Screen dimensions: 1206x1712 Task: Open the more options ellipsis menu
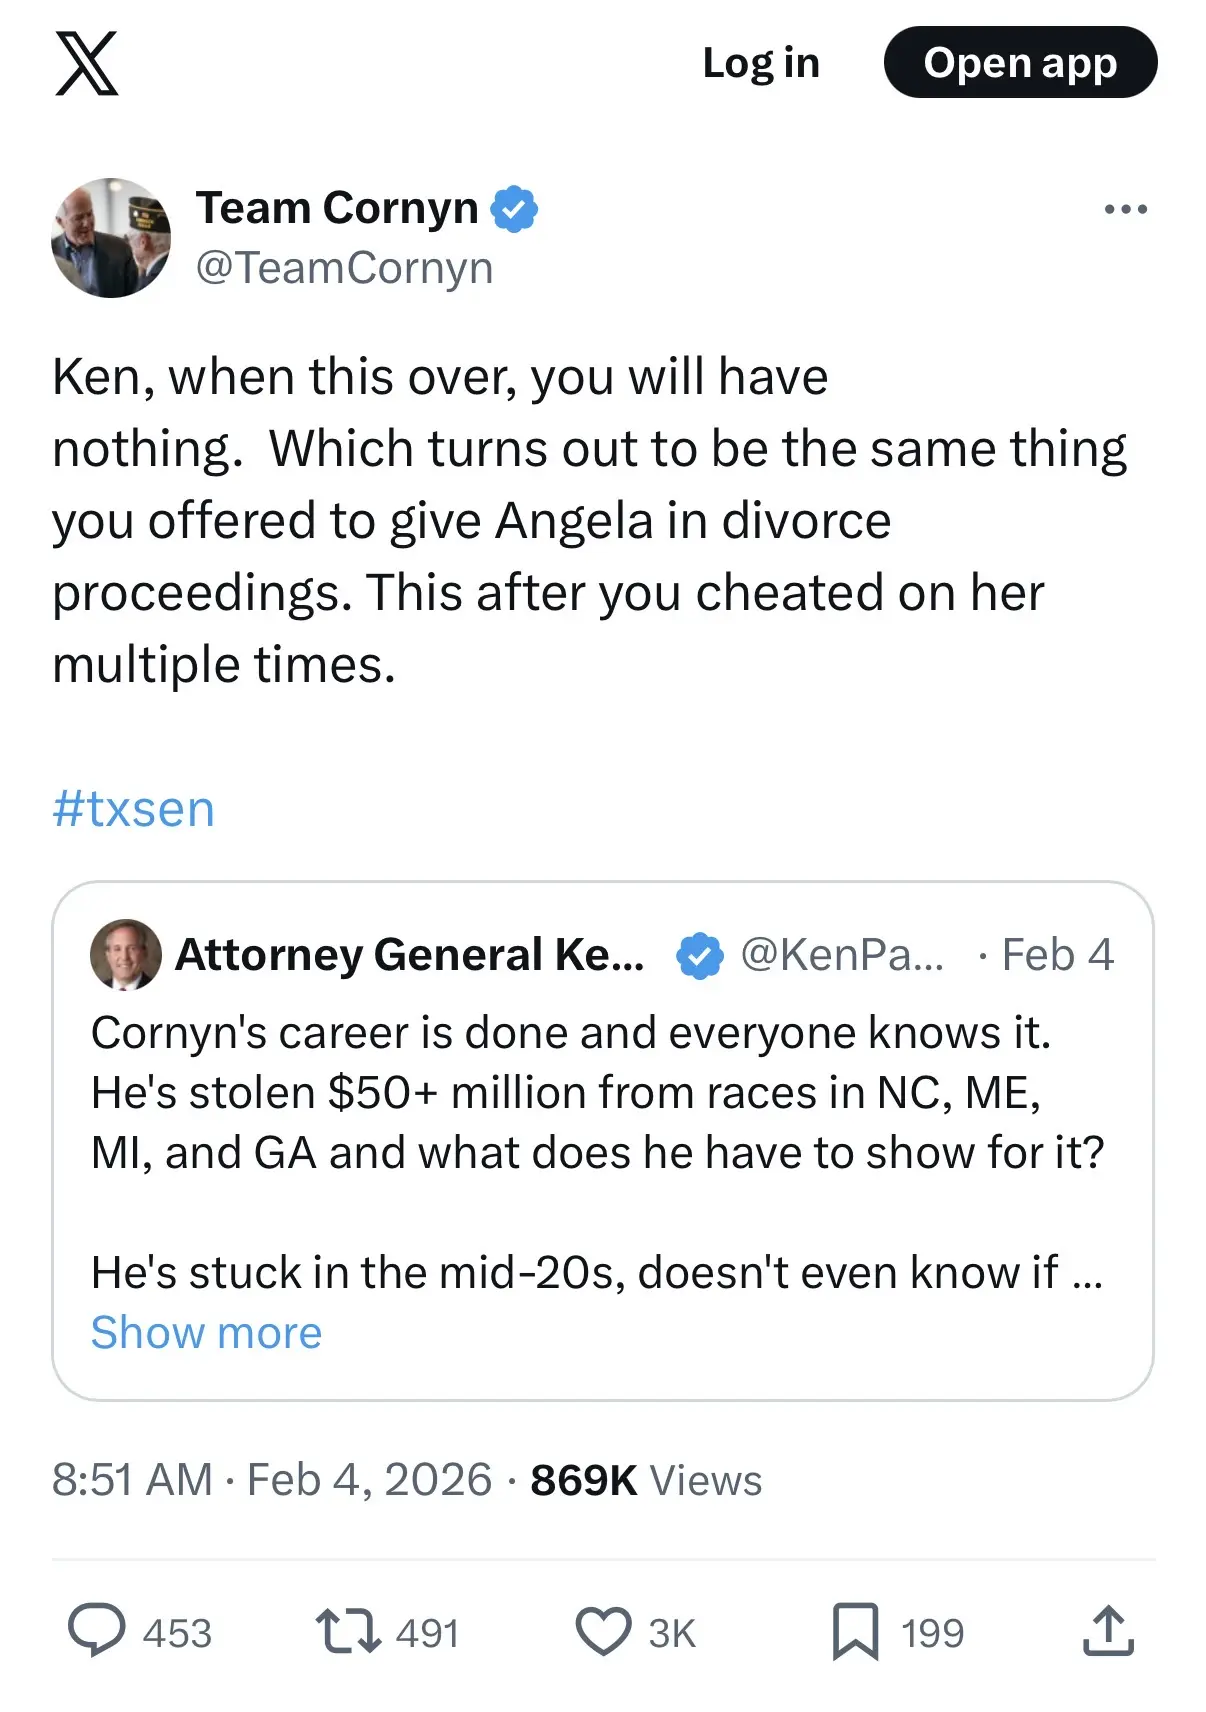(1125, 209)
